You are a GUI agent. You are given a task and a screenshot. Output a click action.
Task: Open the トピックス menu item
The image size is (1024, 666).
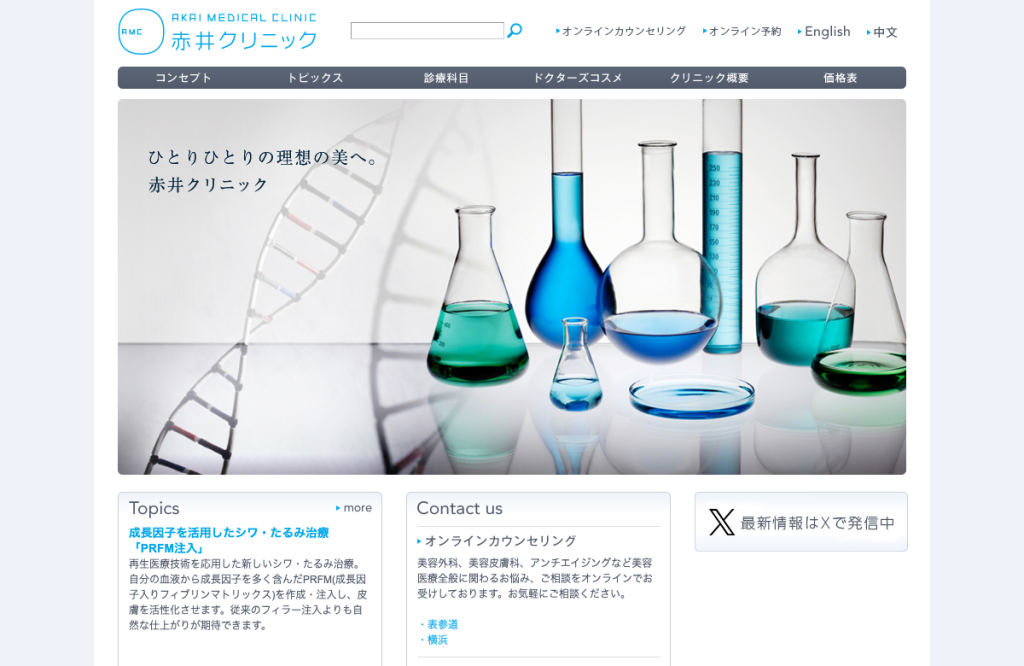pyautogui.click(x=315, y=78)
